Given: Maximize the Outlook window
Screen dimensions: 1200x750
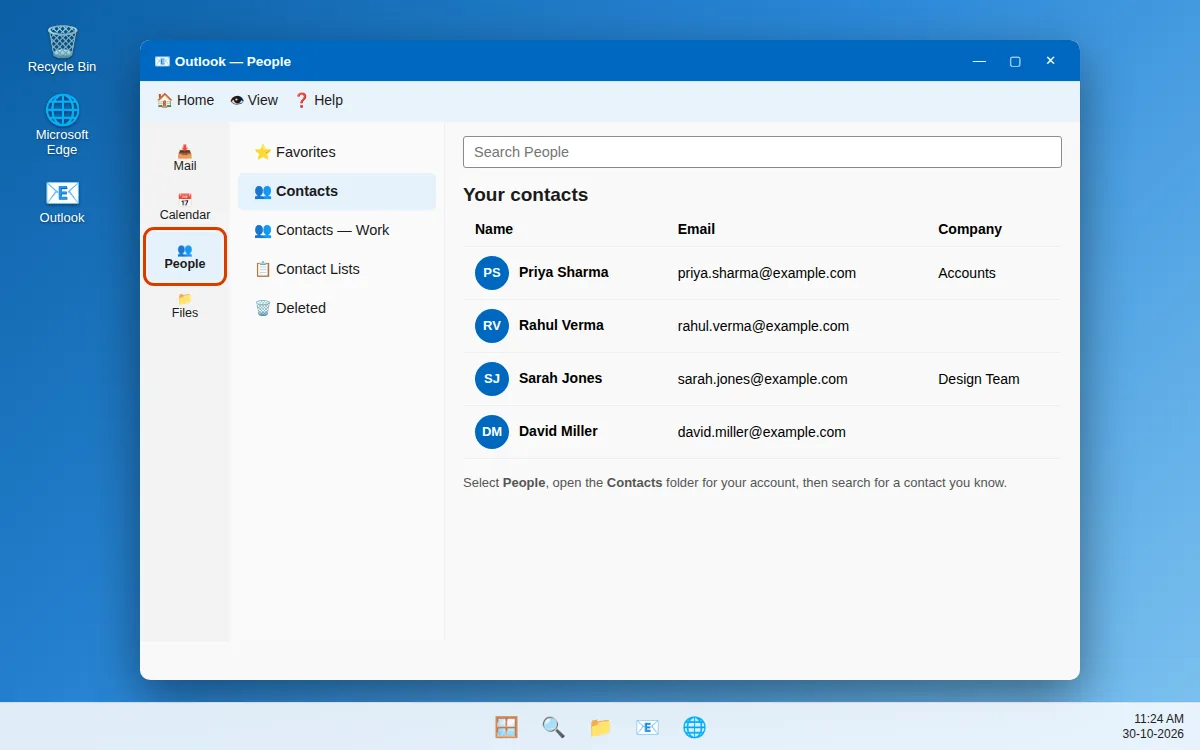Looking at the screenshot, I should click(x=1015, y=61).
